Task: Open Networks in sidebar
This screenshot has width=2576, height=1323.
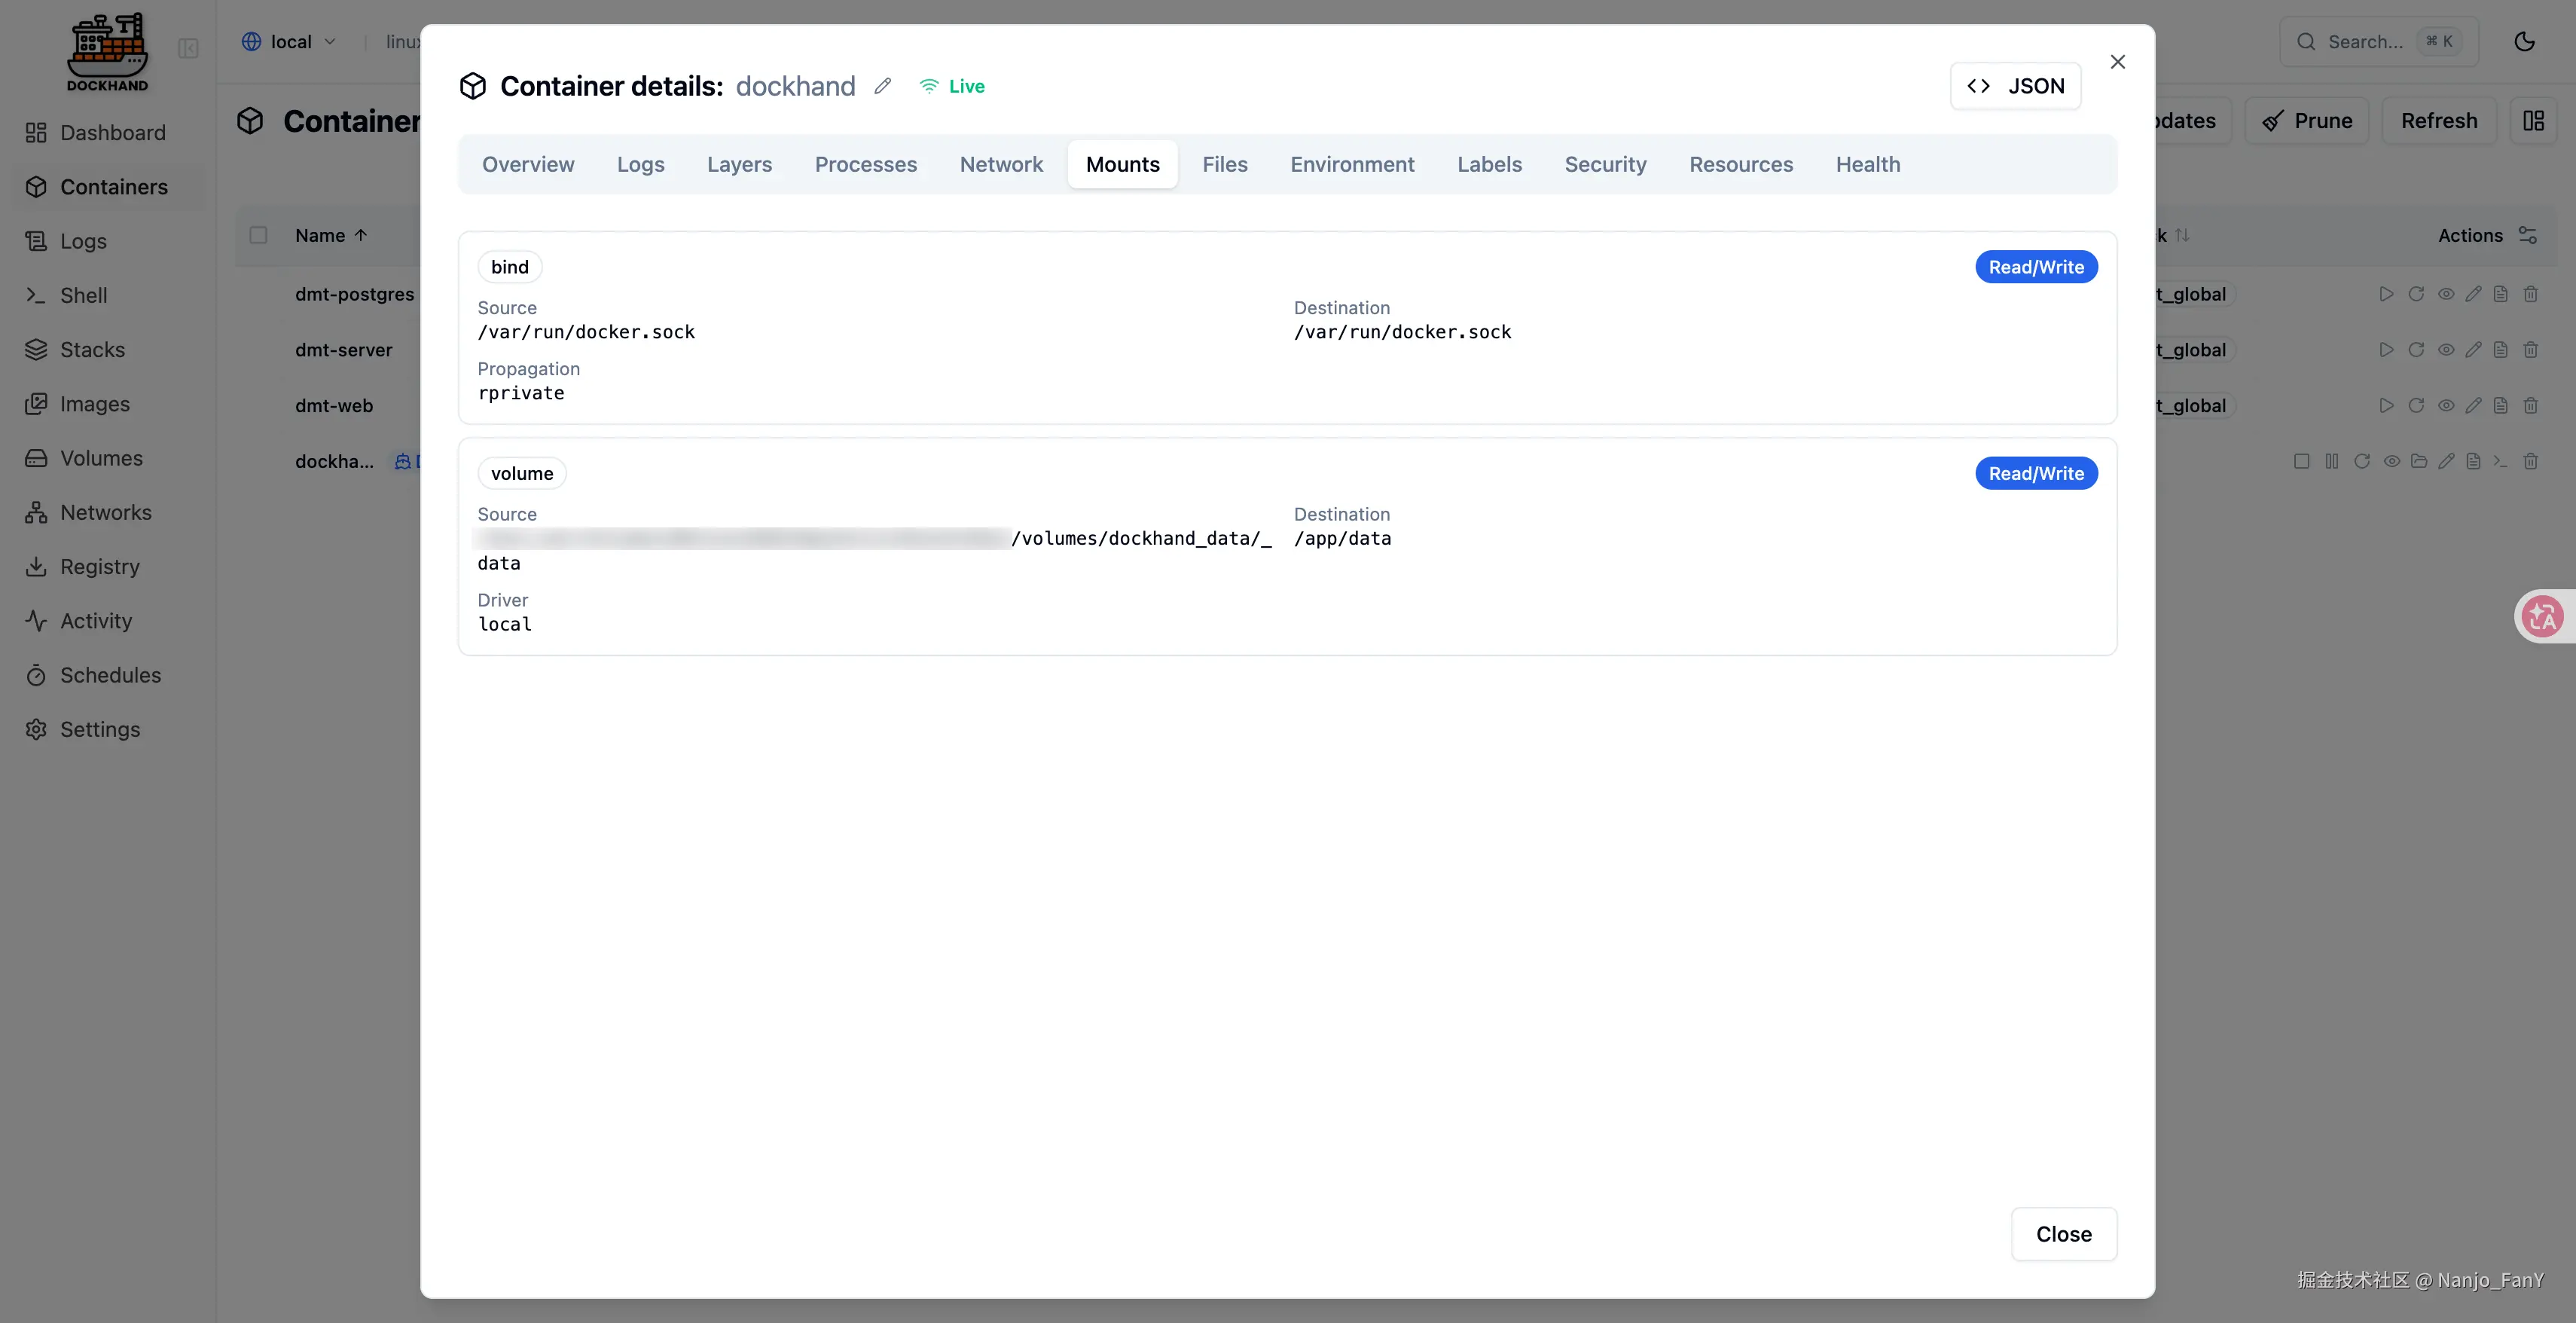Action: pyautogui.click(x=108, y=512)
